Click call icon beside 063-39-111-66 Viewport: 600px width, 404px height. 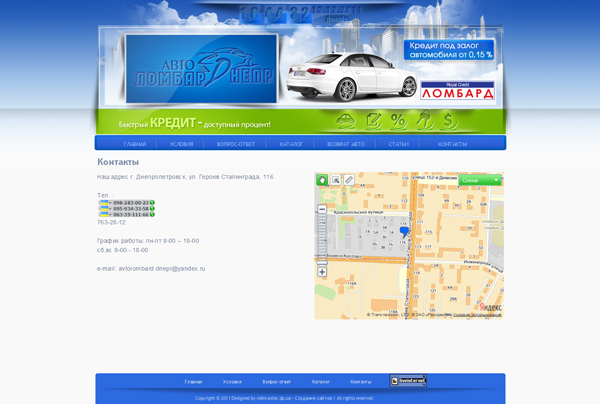(x=152, y=215)
